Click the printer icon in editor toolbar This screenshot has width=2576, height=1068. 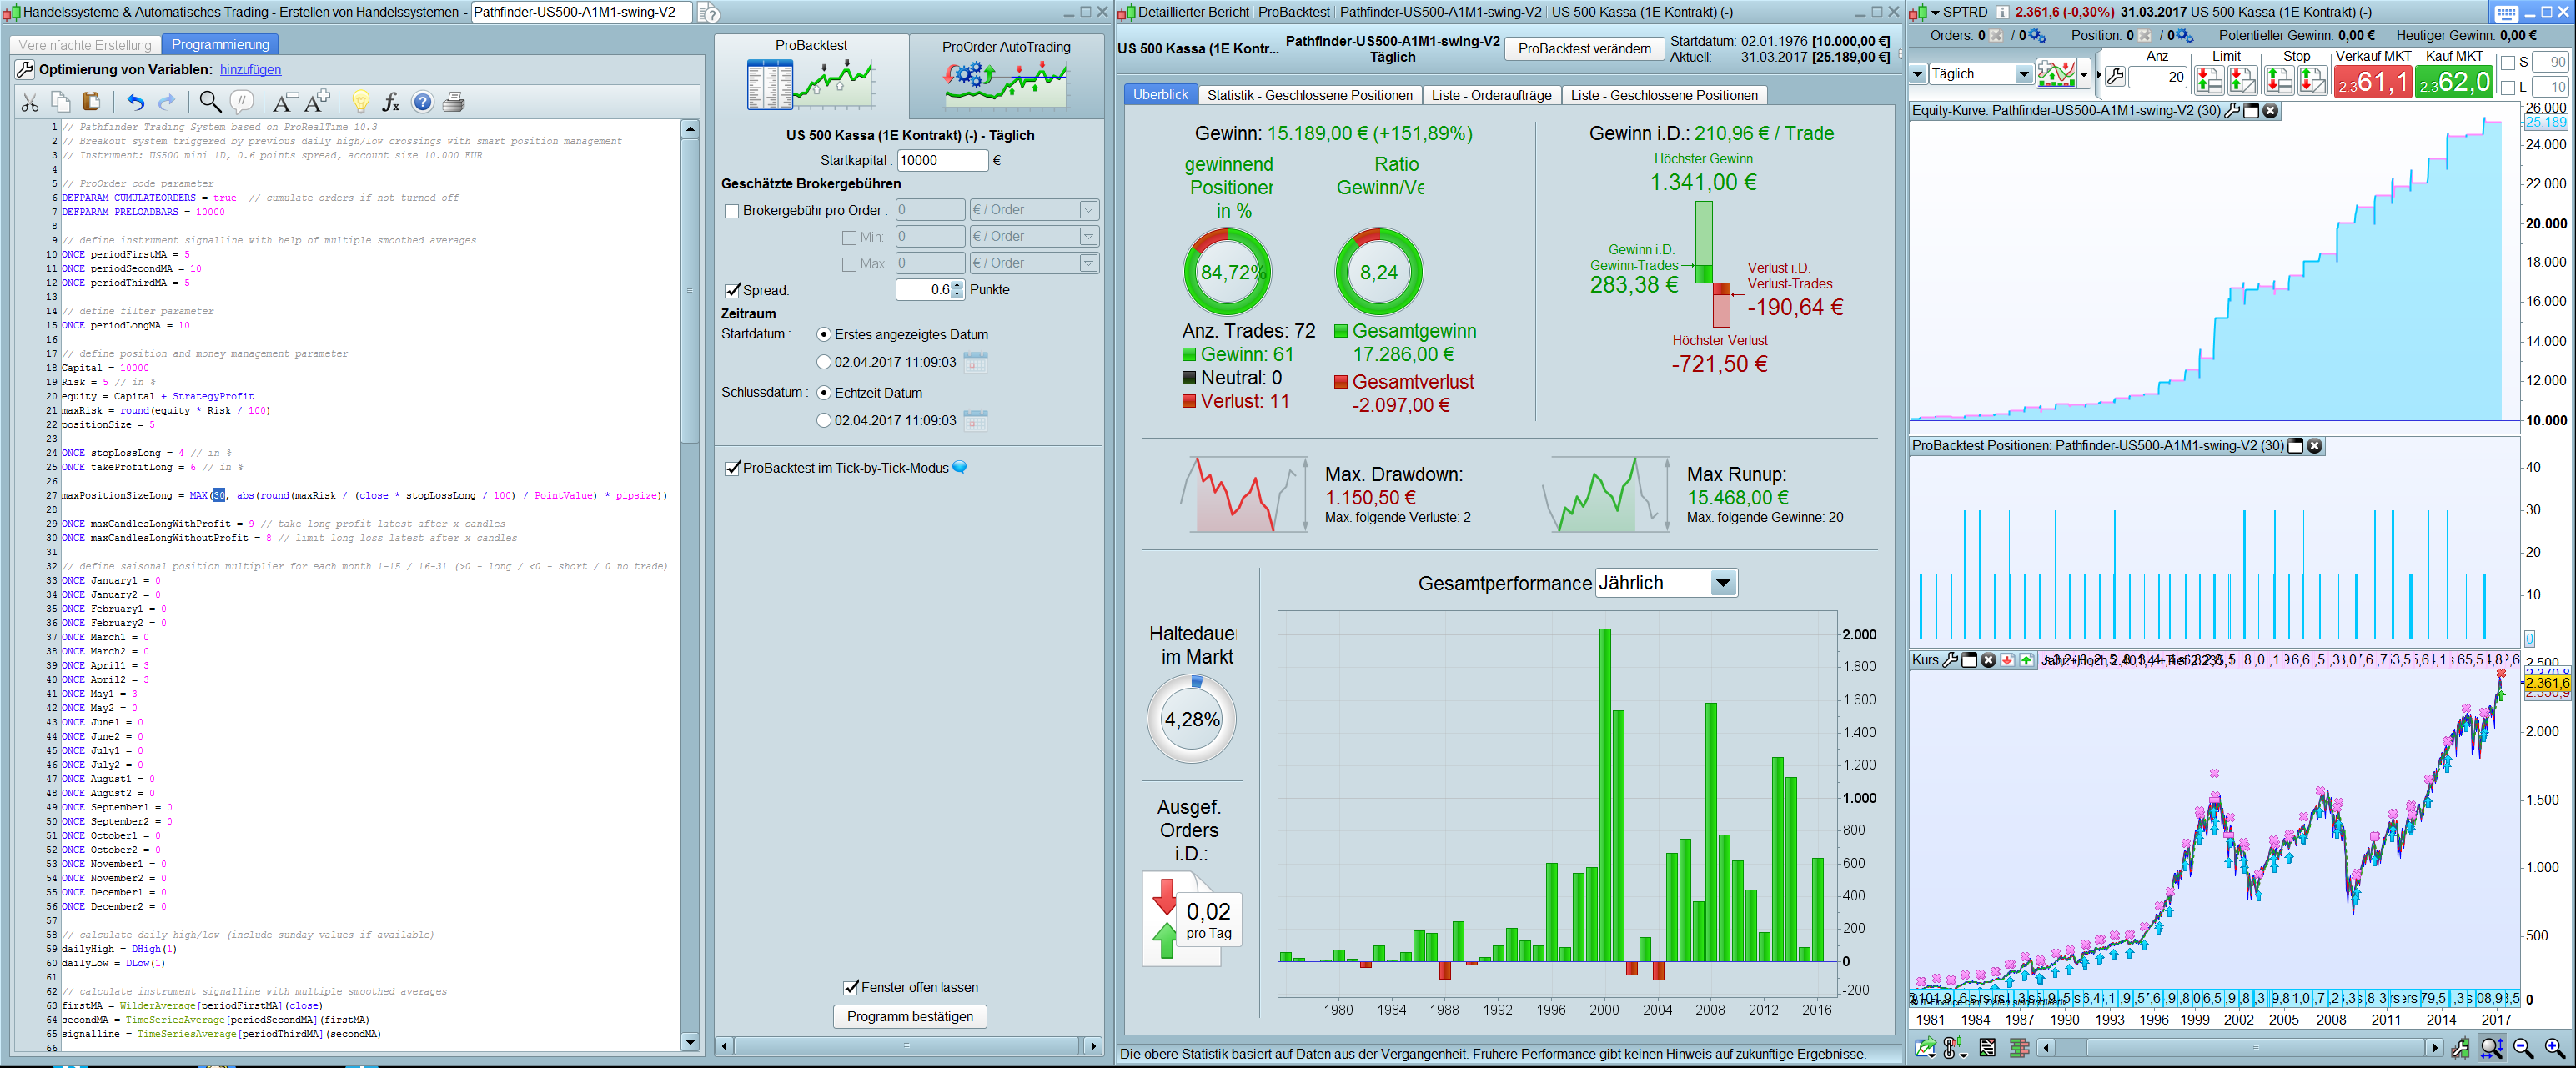click(454, 102)
